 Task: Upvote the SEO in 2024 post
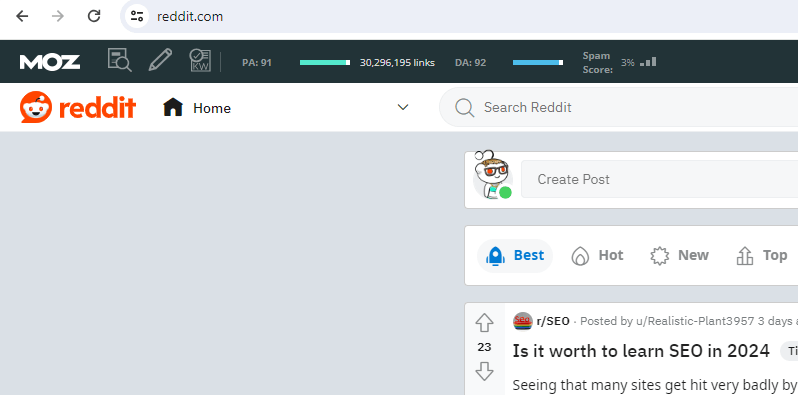pyautogui.click(x=484, y=323)
